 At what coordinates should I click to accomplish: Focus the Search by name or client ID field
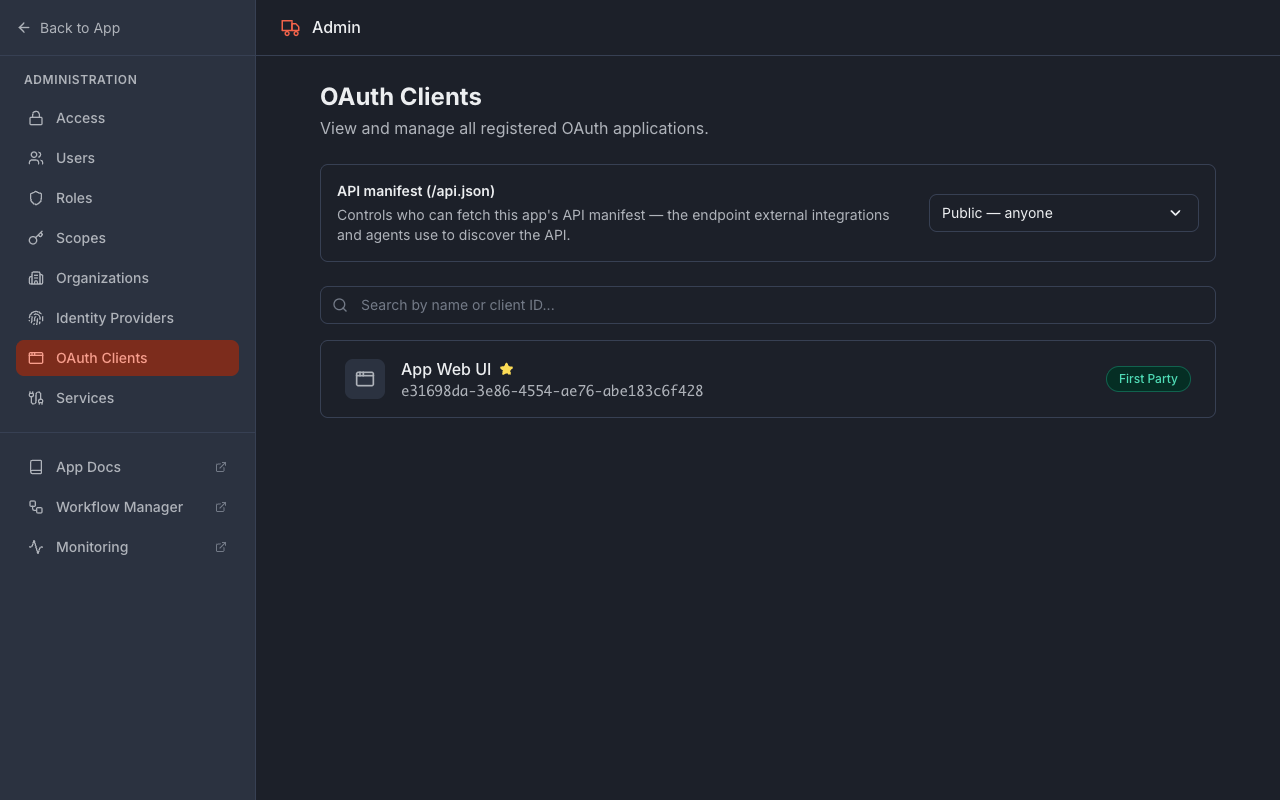(x=768, y=305)
